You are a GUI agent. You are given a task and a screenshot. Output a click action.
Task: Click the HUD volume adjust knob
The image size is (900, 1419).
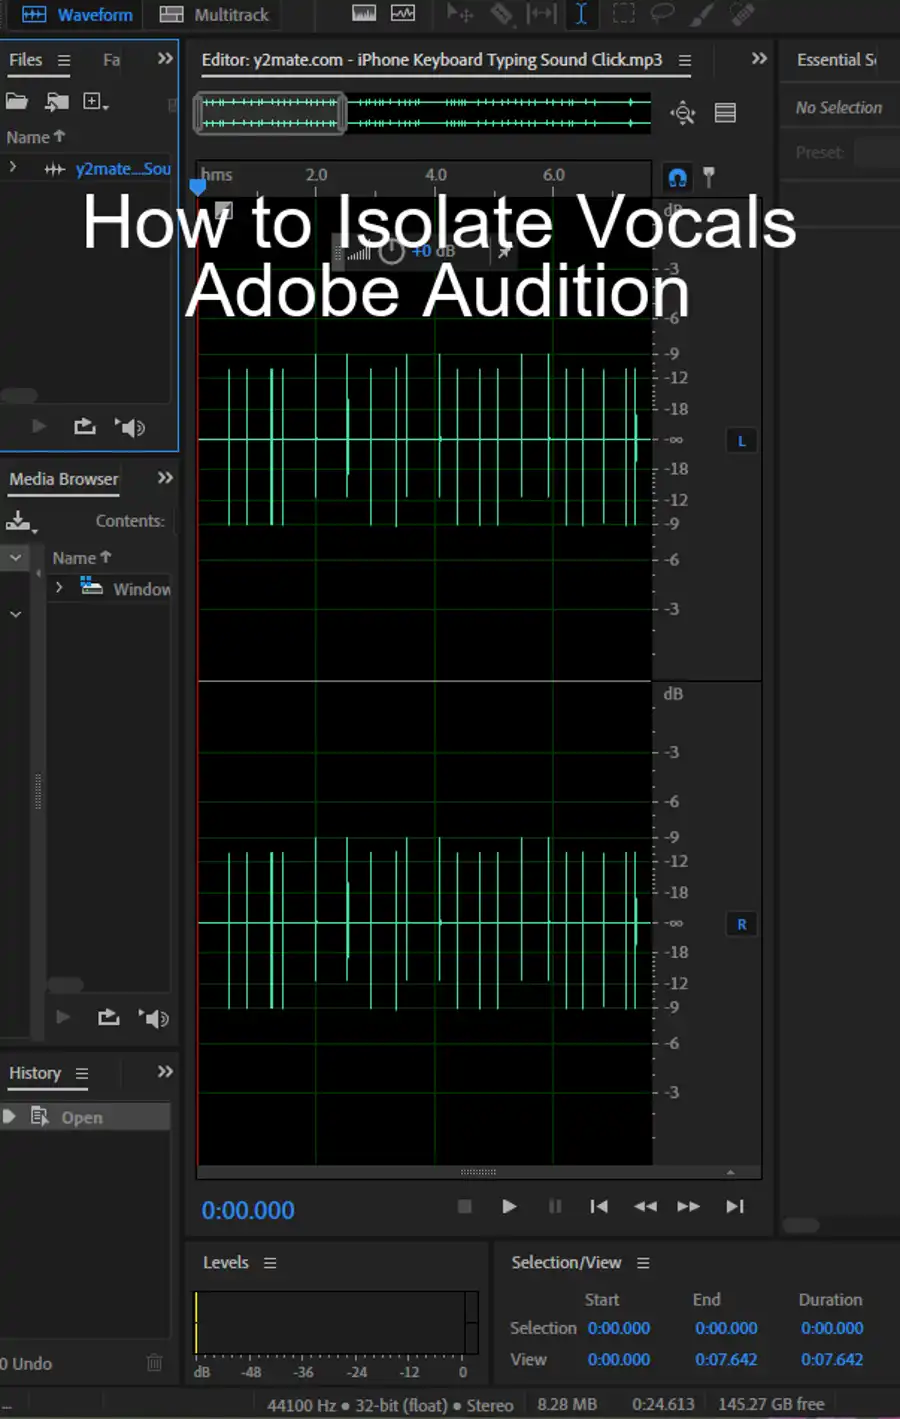click(392, 251)
